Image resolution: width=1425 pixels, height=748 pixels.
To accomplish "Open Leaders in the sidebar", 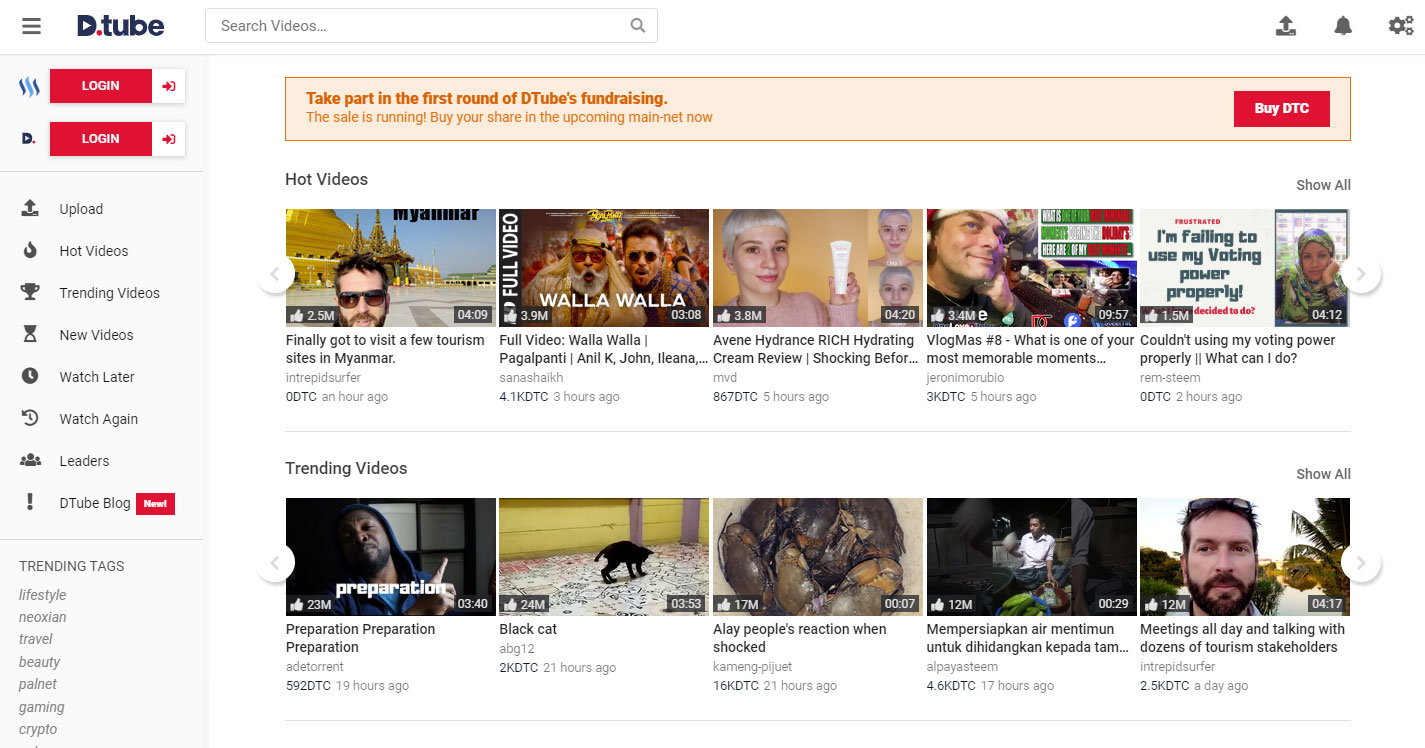I will 84,461.
